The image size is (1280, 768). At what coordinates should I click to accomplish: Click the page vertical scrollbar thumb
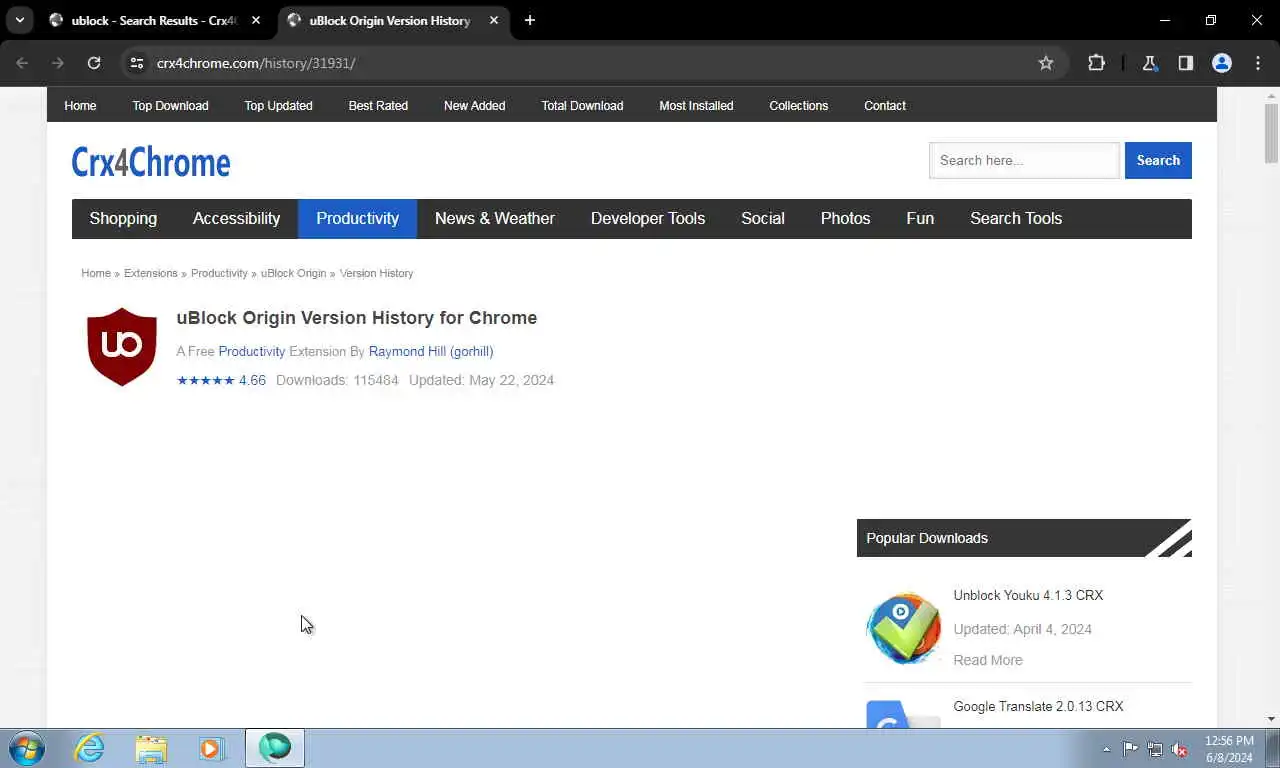tap(1271, 132)
